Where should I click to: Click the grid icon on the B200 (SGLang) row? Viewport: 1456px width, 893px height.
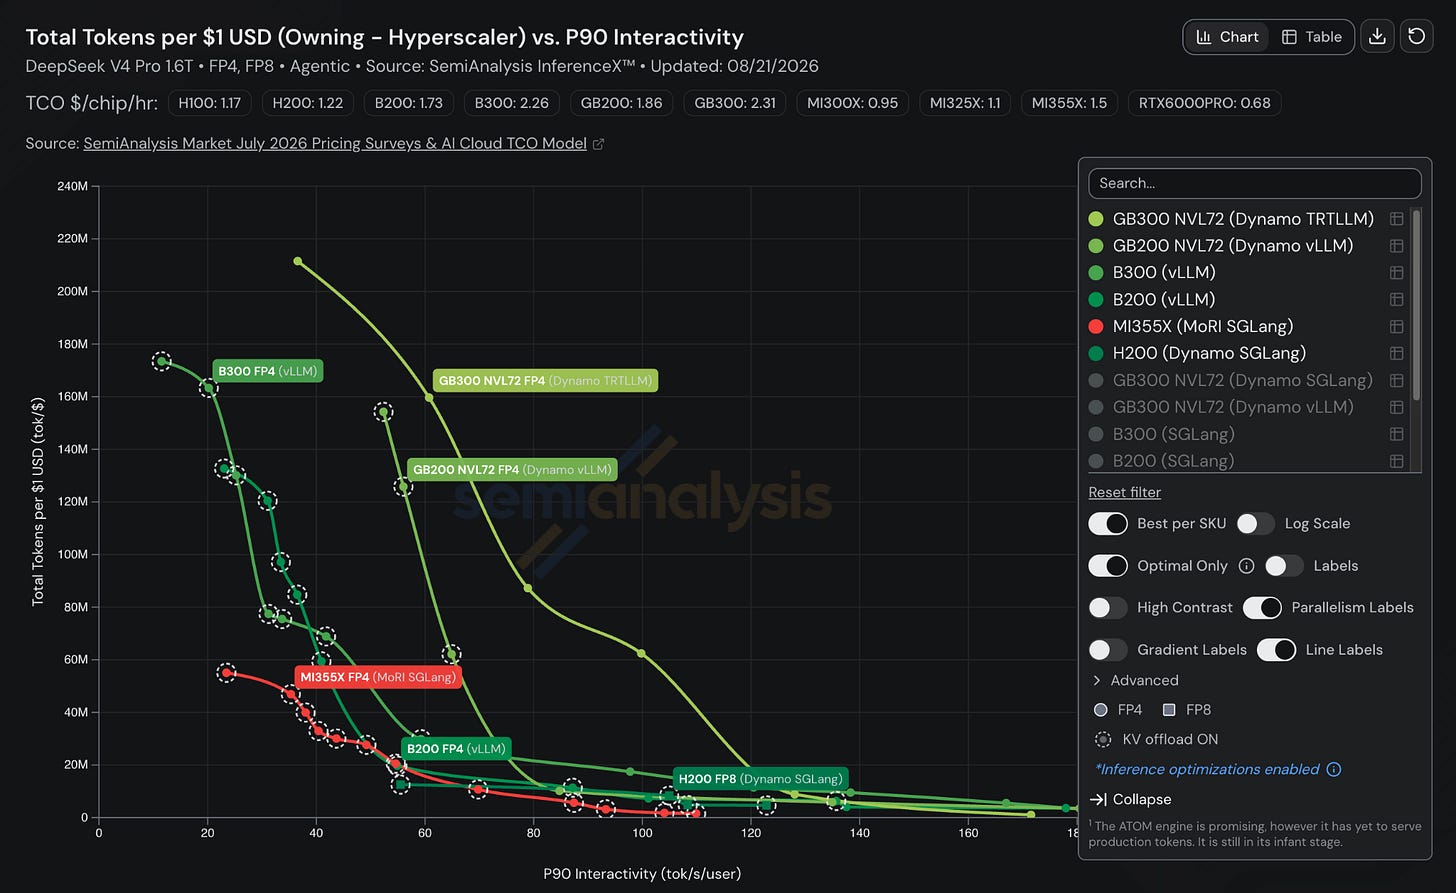[1397, 461]
